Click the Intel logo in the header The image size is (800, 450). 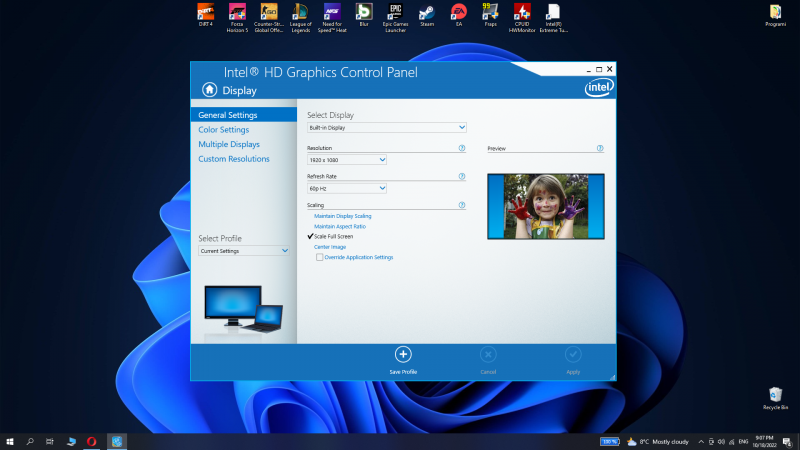click(x=598, y=87)
